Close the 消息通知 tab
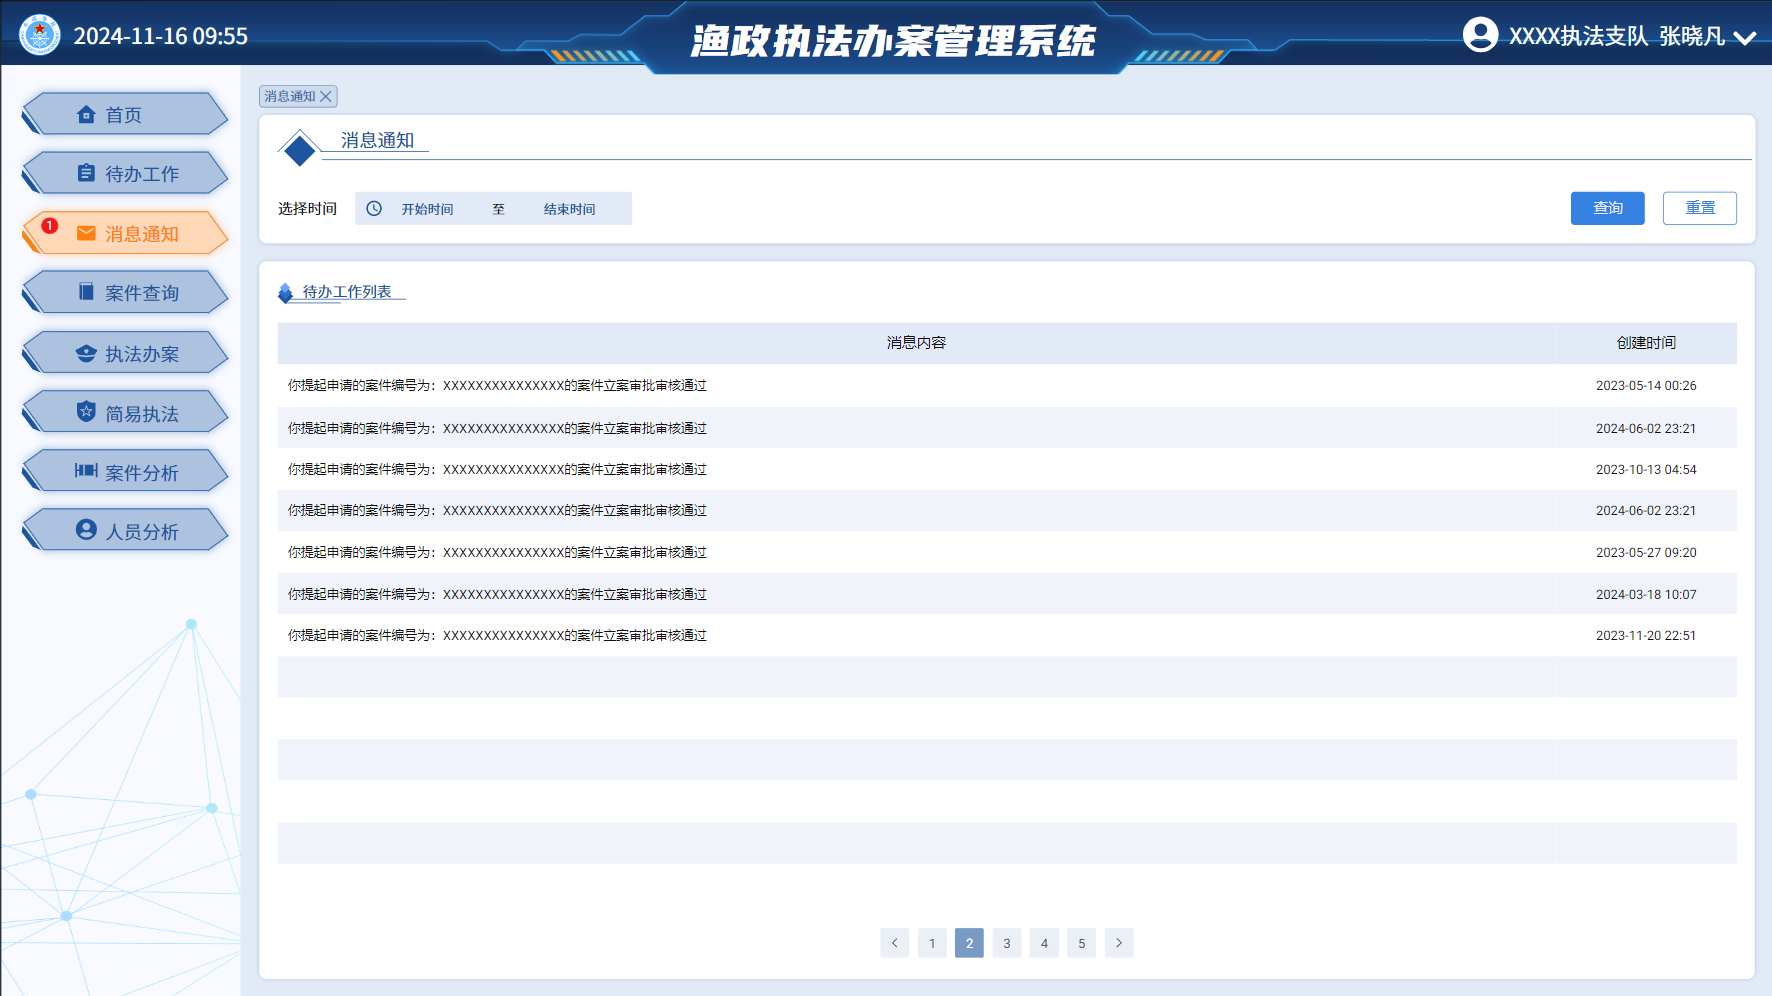1772x996 pixels. [x=326, y=97]
